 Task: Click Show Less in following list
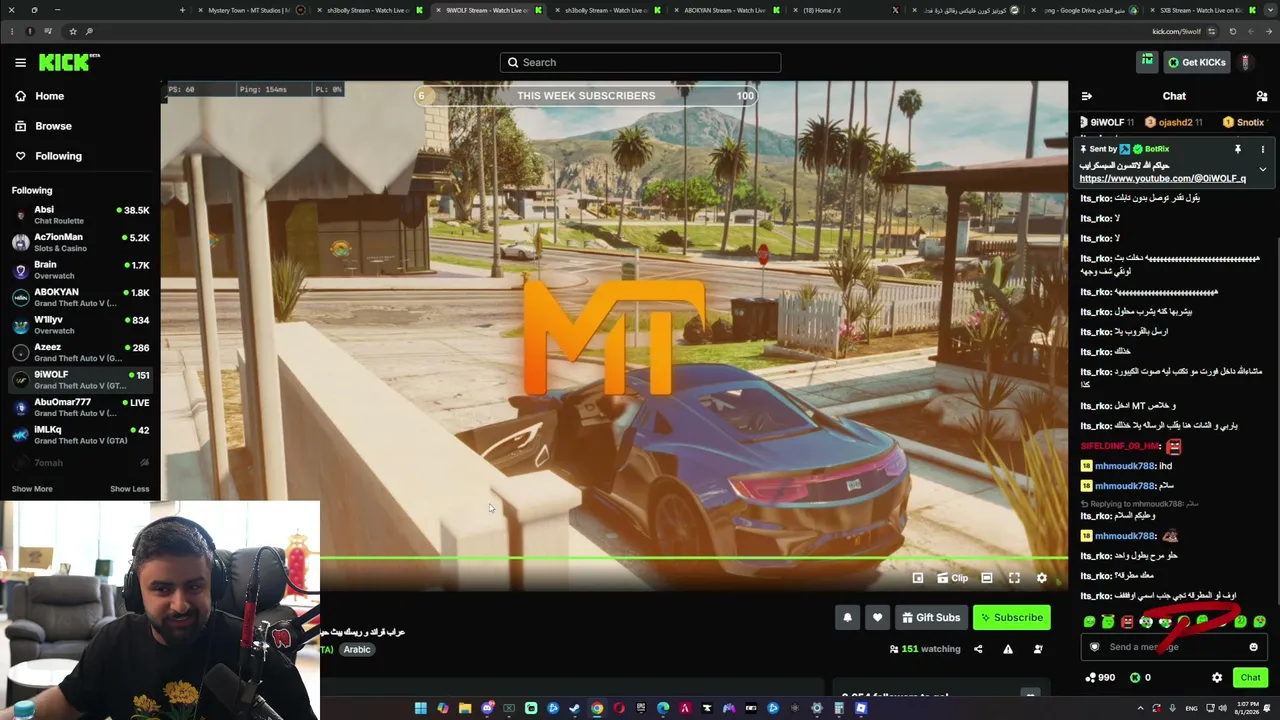click(x=129, y=489)
